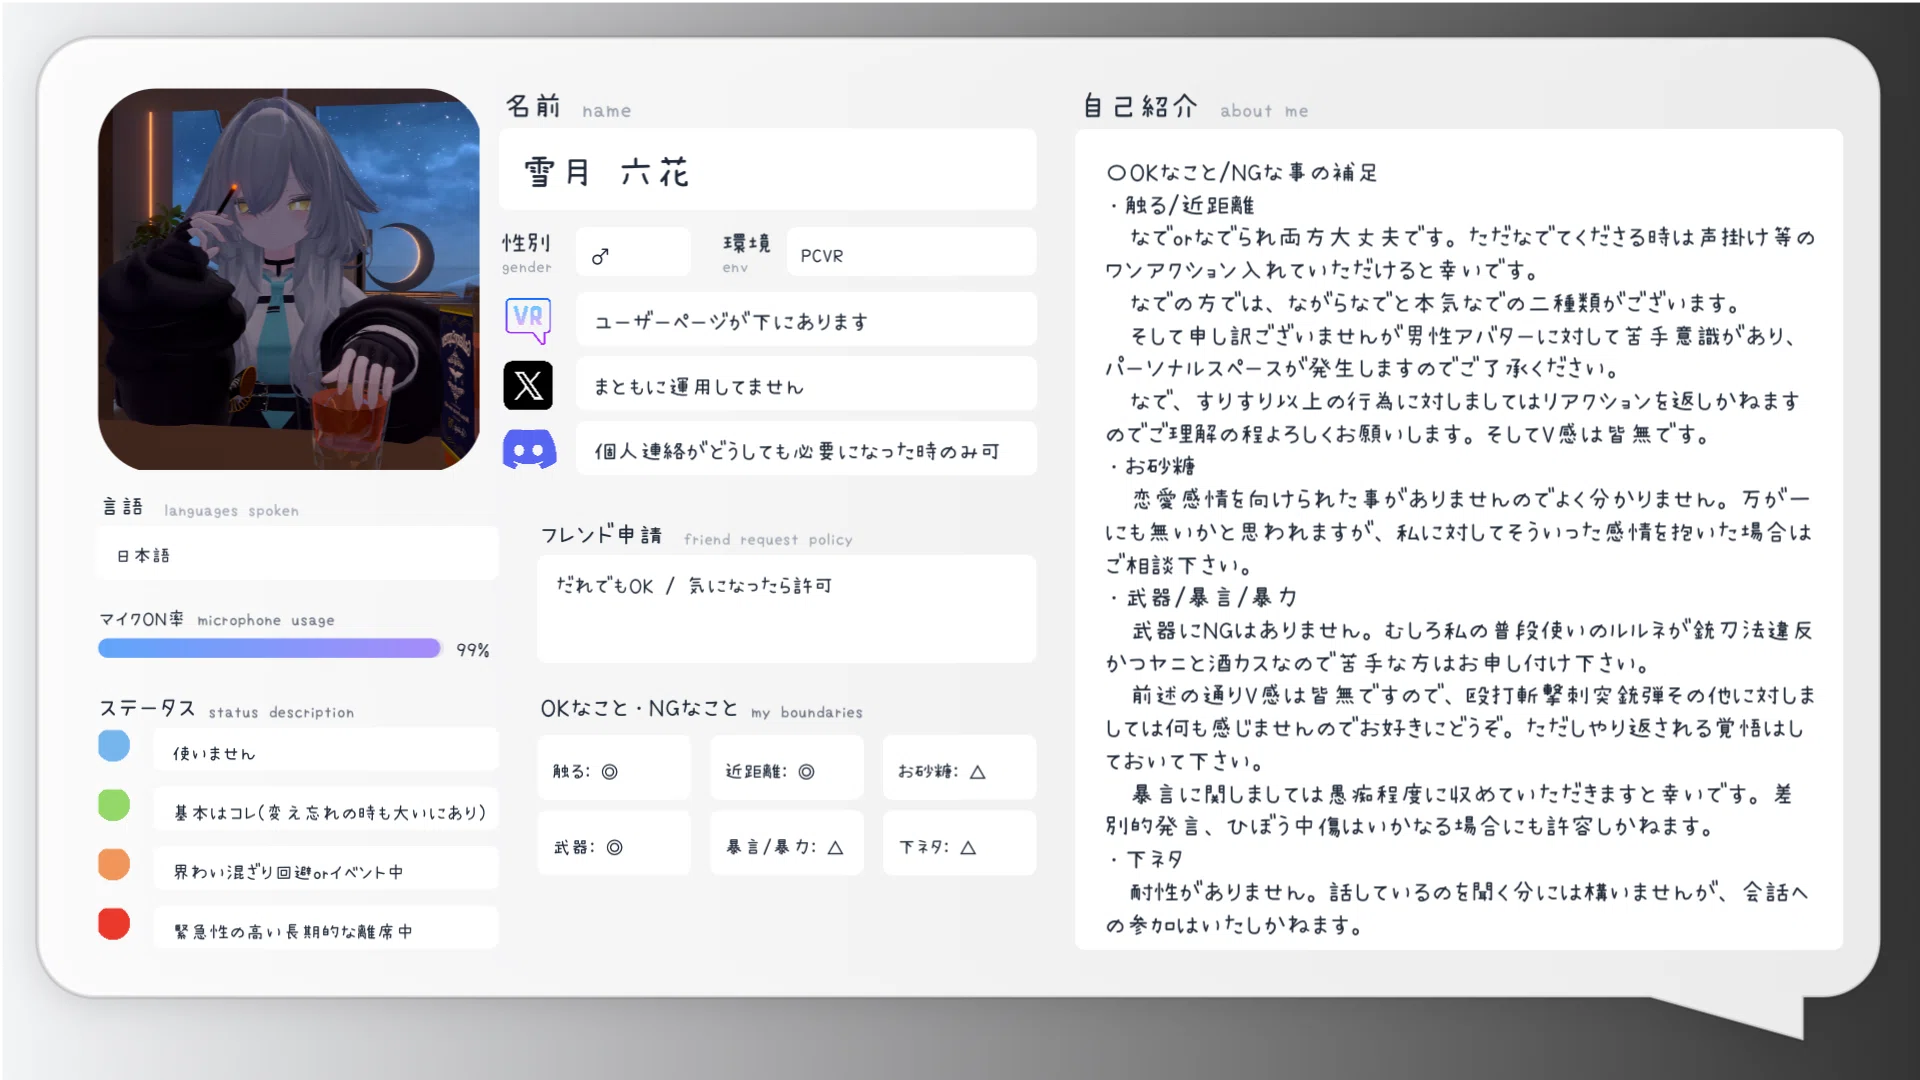Click the male gender symbol
1920x1080 pixels.
click(600, 256)
